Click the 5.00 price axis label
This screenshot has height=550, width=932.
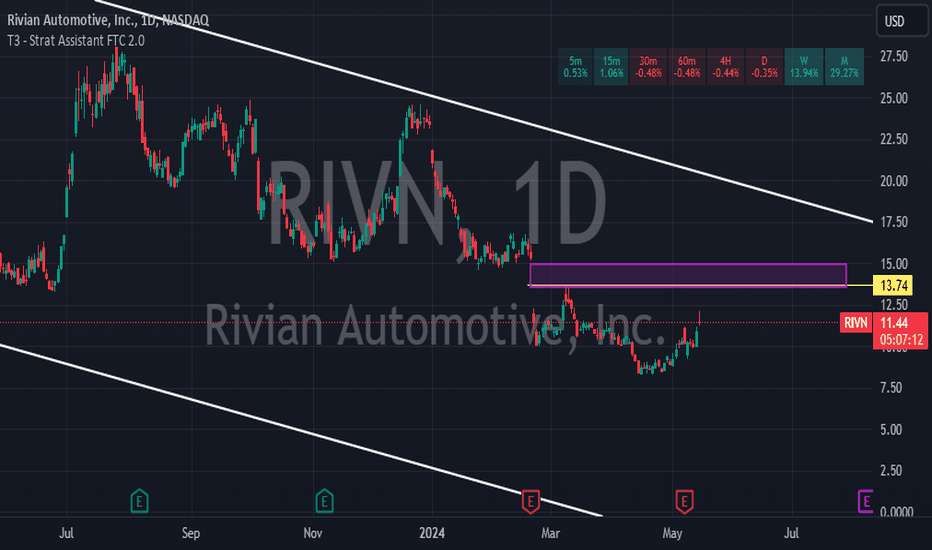click(891, 429)
